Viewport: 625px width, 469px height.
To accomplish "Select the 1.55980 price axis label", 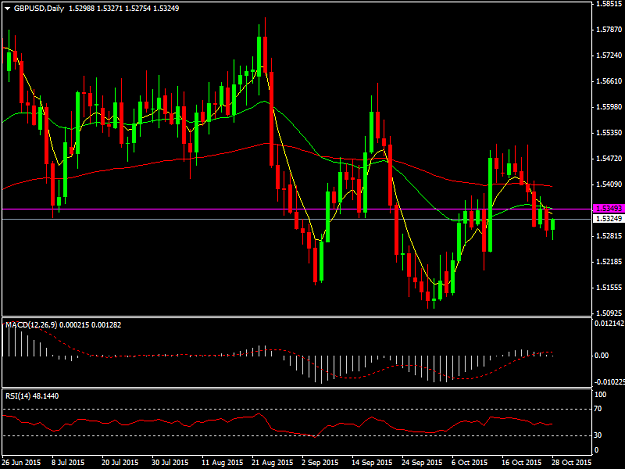I will coord(609,107).
